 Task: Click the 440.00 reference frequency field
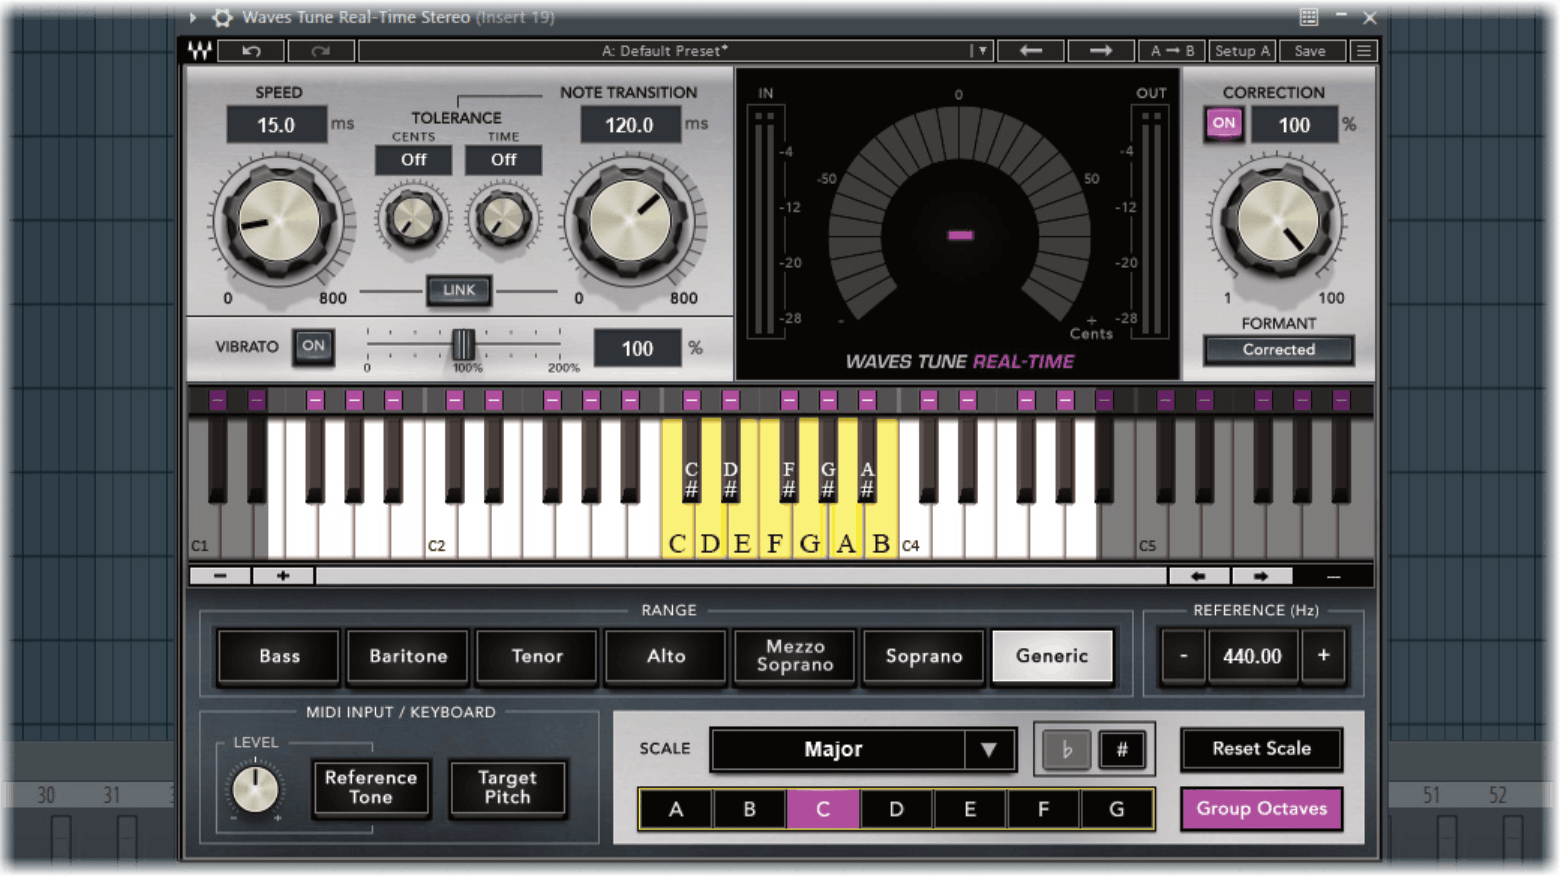1253,656
